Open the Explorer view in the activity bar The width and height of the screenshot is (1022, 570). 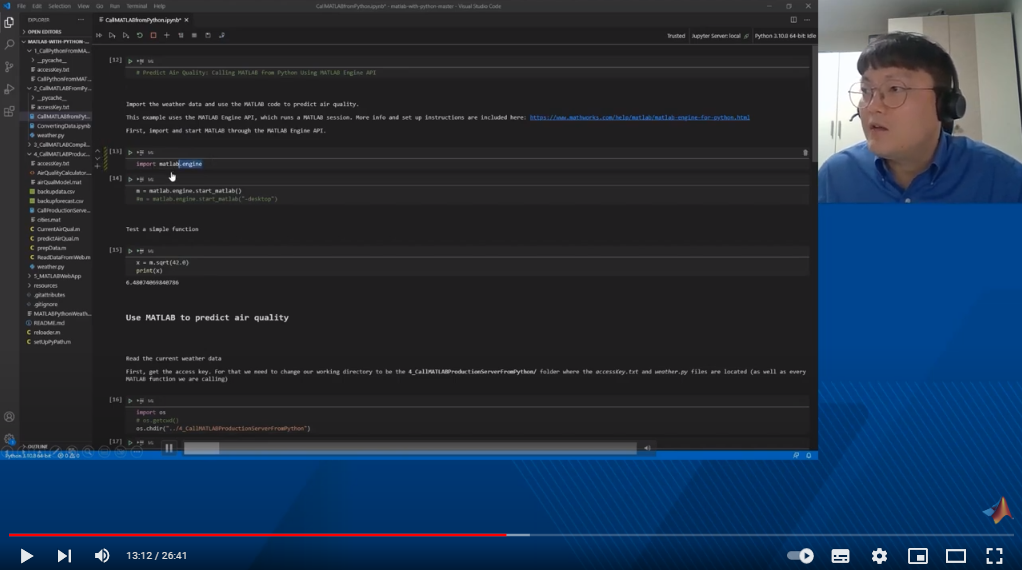coord(9,22)
